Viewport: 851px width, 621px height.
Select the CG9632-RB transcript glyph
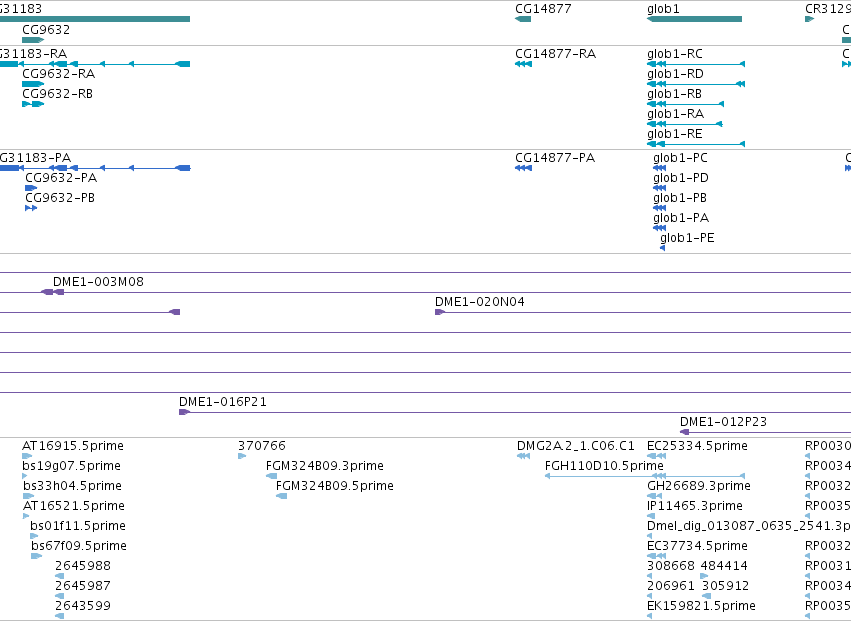pyautogui.click(x=33, y=104)
